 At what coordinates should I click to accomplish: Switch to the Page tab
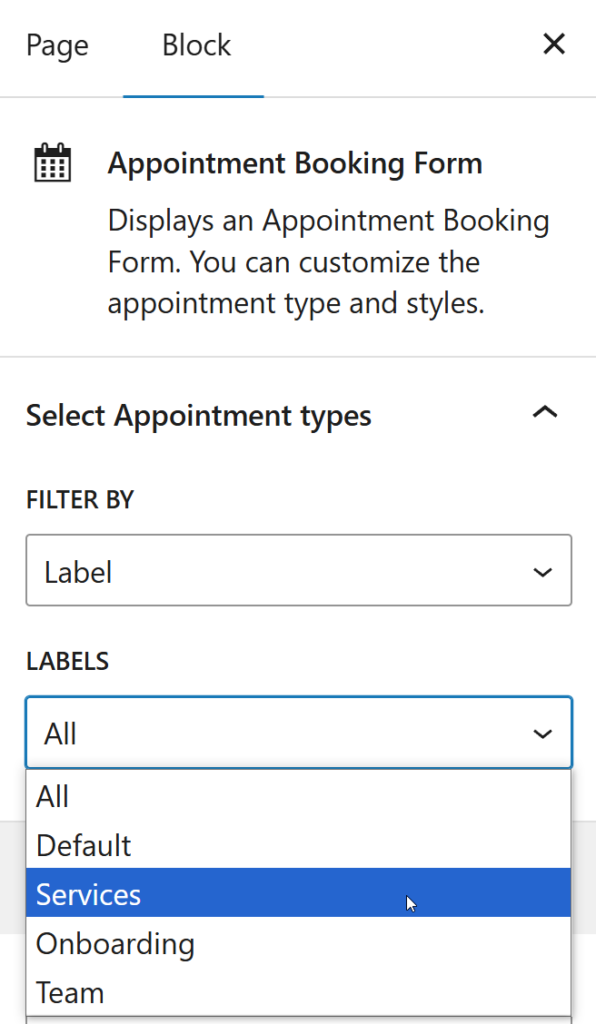[57, 45]
